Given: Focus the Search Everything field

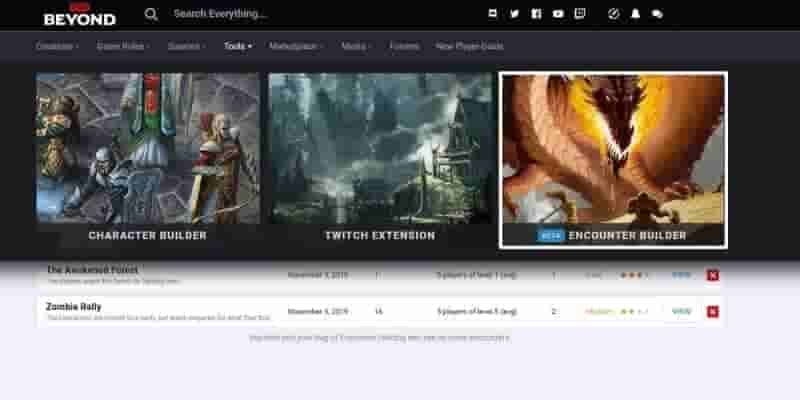Looking at the screenshot, I should pos(220,14).
